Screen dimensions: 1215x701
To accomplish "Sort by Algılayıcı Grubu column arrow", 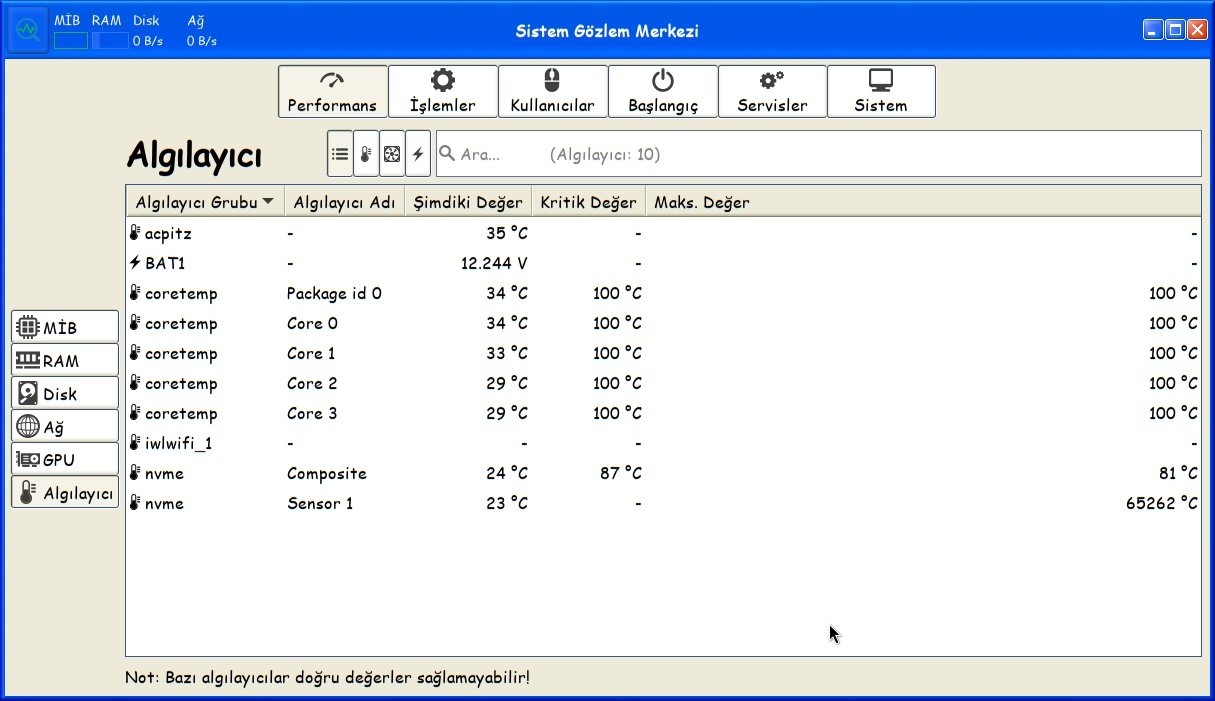I will pos(268,202).
